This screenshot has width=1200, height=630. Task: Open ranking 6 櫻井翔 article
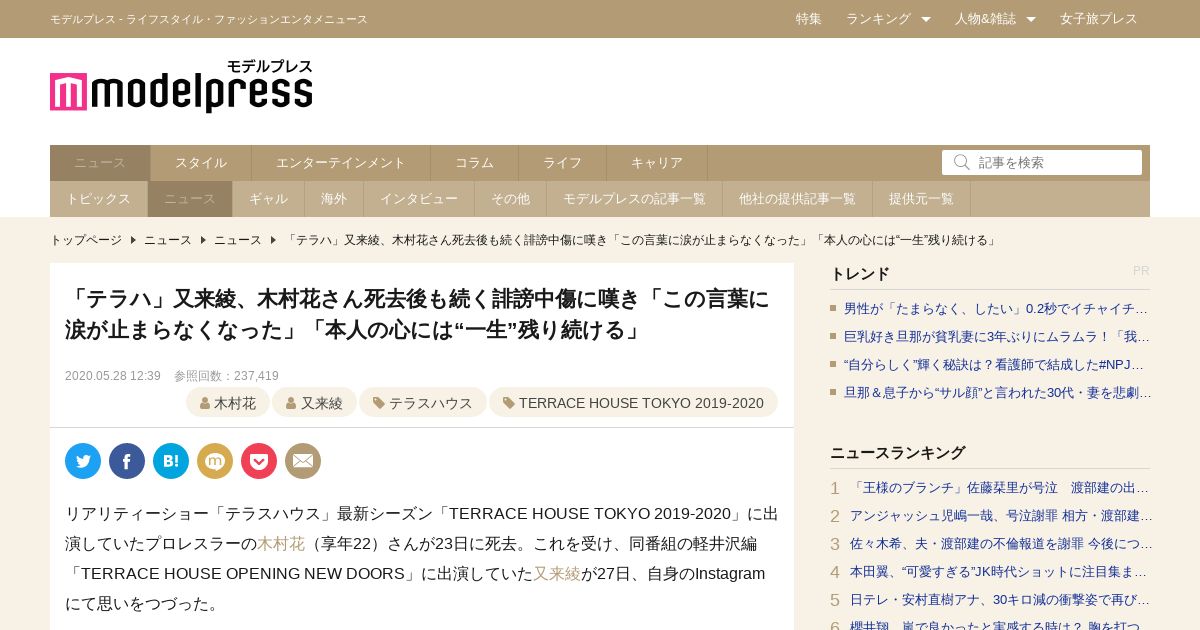[x=1000, y=624]
